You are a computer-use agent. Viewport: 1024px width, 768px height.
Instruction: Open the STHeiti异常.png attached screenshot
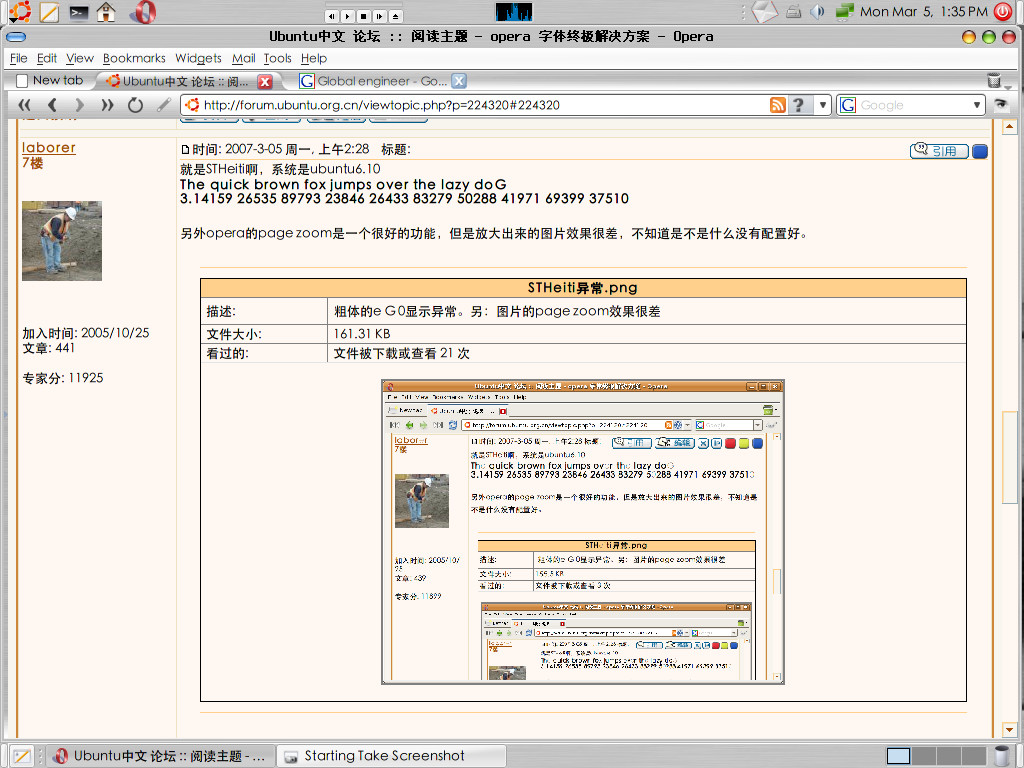pos(583,532)
